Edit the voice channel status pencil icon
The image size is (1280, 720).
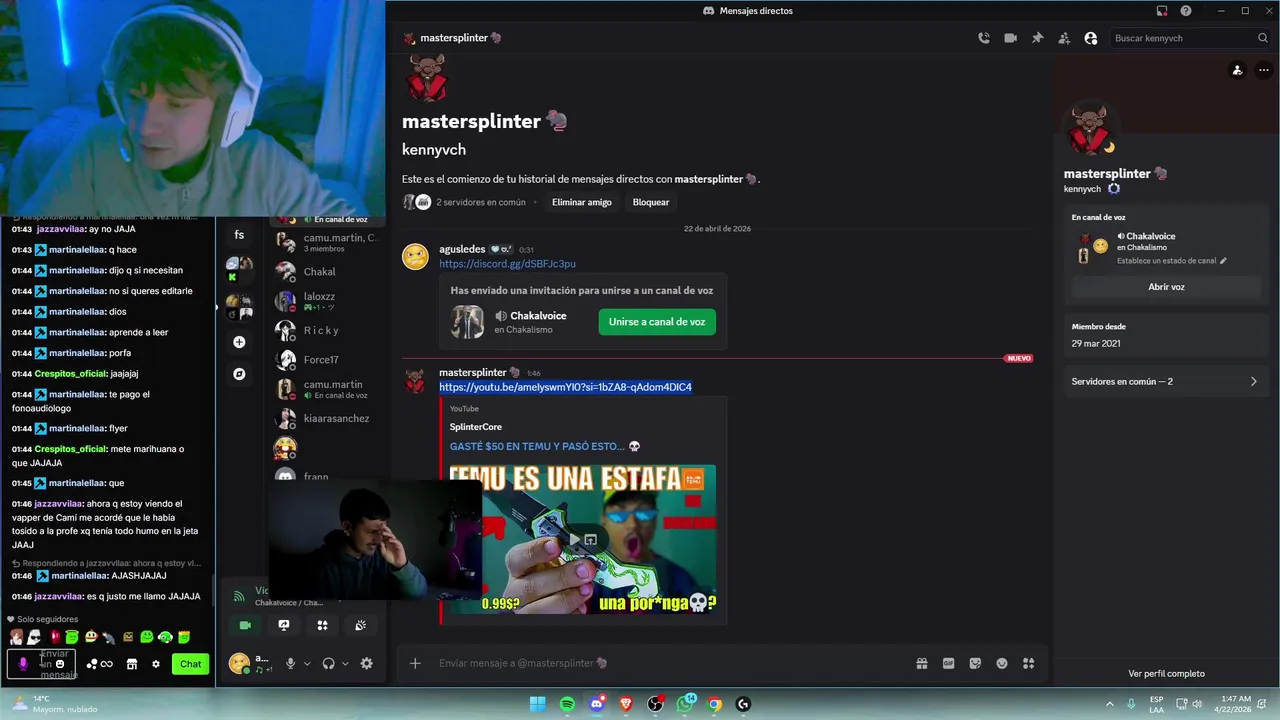[x=1223, y=261]
